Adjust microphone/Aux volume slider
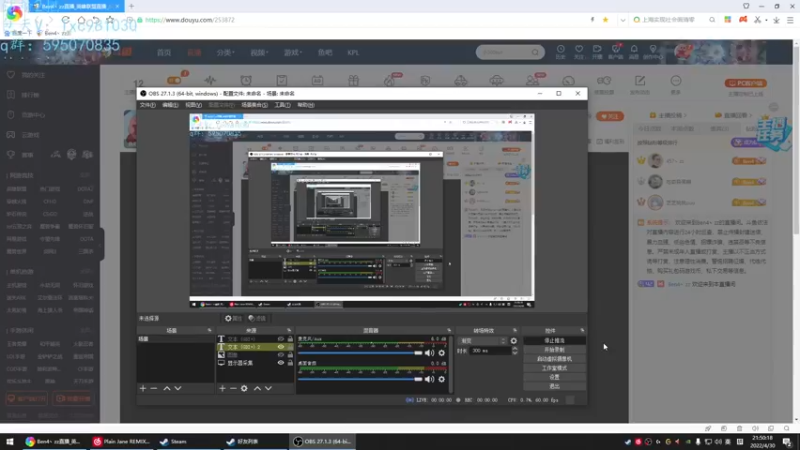 pyautogui.click(x=360, y=353)
